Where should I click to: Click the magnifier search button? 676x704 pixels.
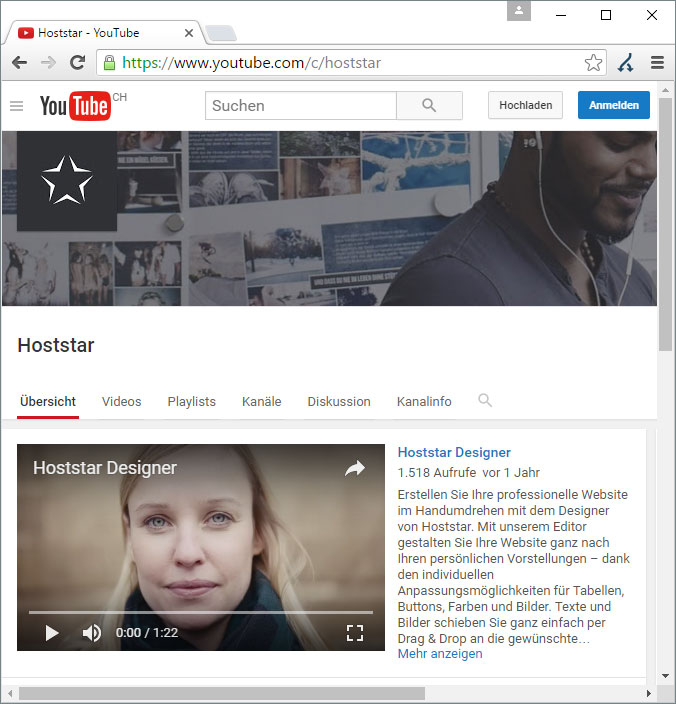429,106
